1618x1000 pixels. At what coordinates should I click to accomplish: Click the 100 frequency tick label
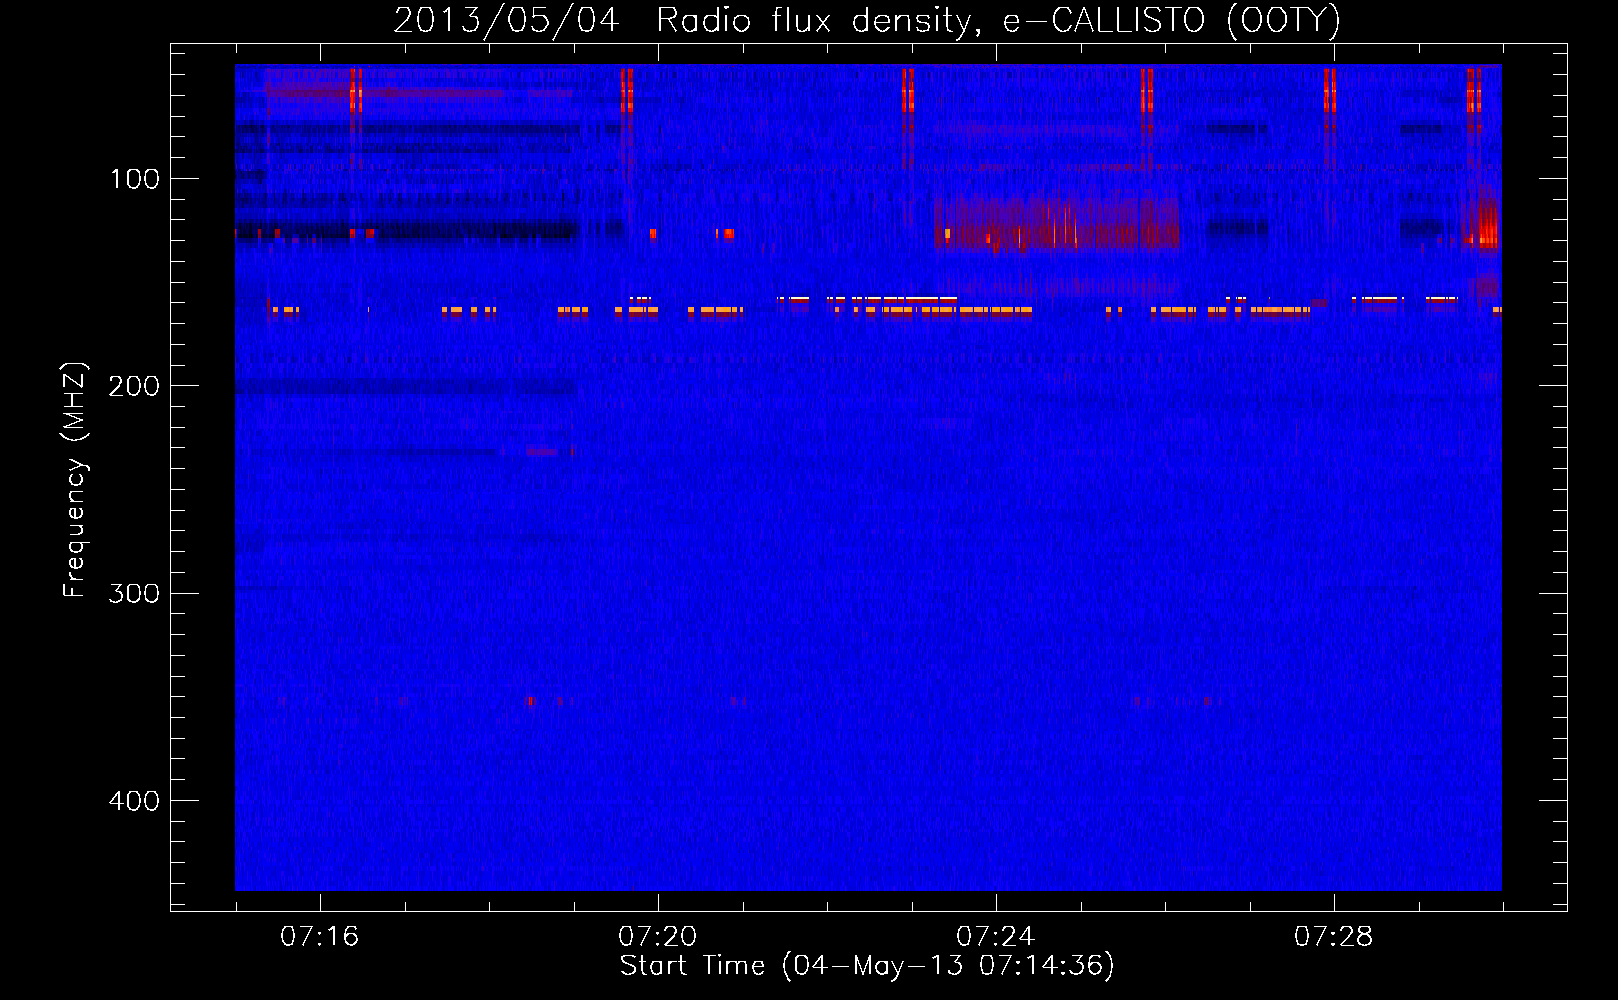(135, 179)
